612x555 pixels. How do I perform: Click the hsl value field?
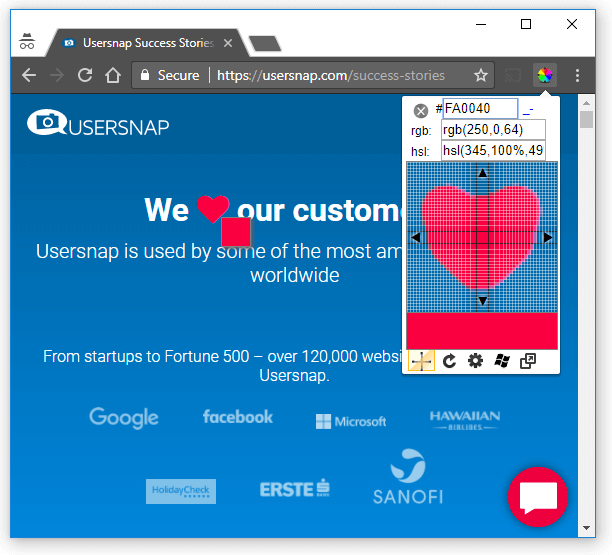point(493,150)
